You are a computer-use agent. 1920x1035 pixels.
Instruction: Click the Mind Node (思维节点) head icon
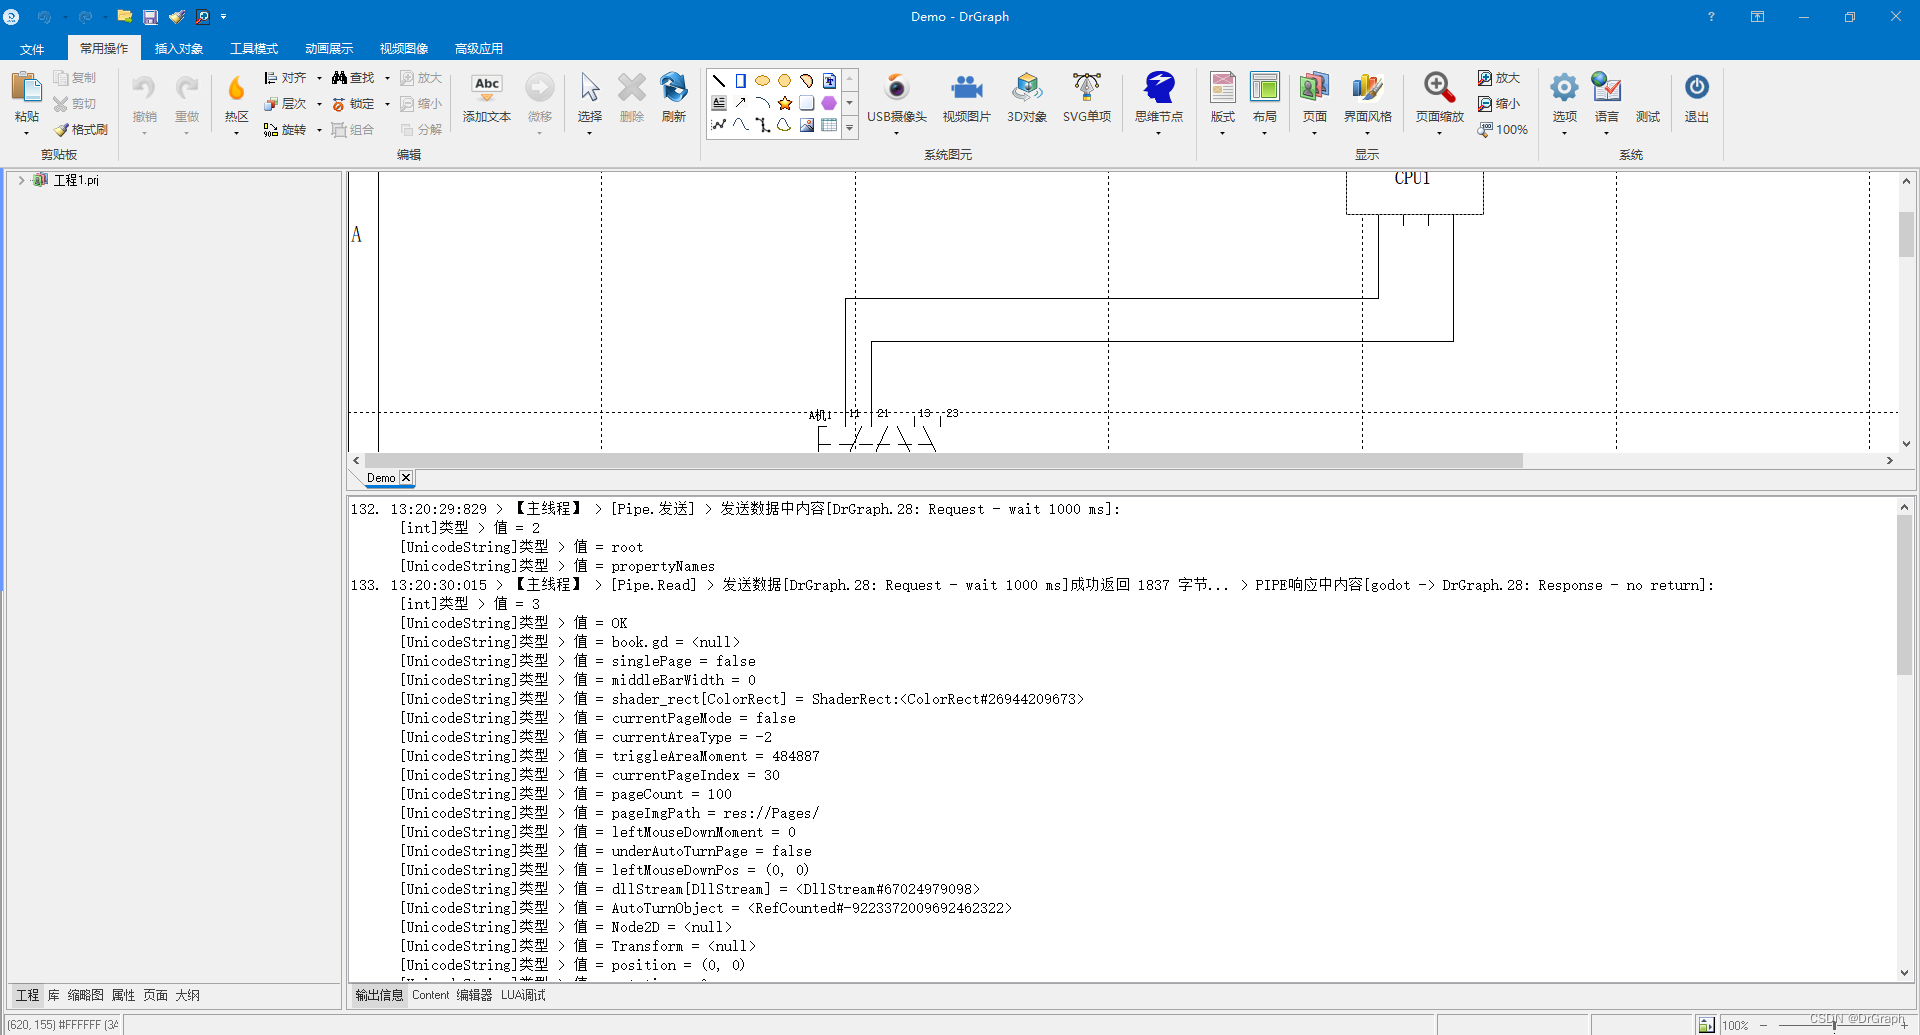(1159, 88)
